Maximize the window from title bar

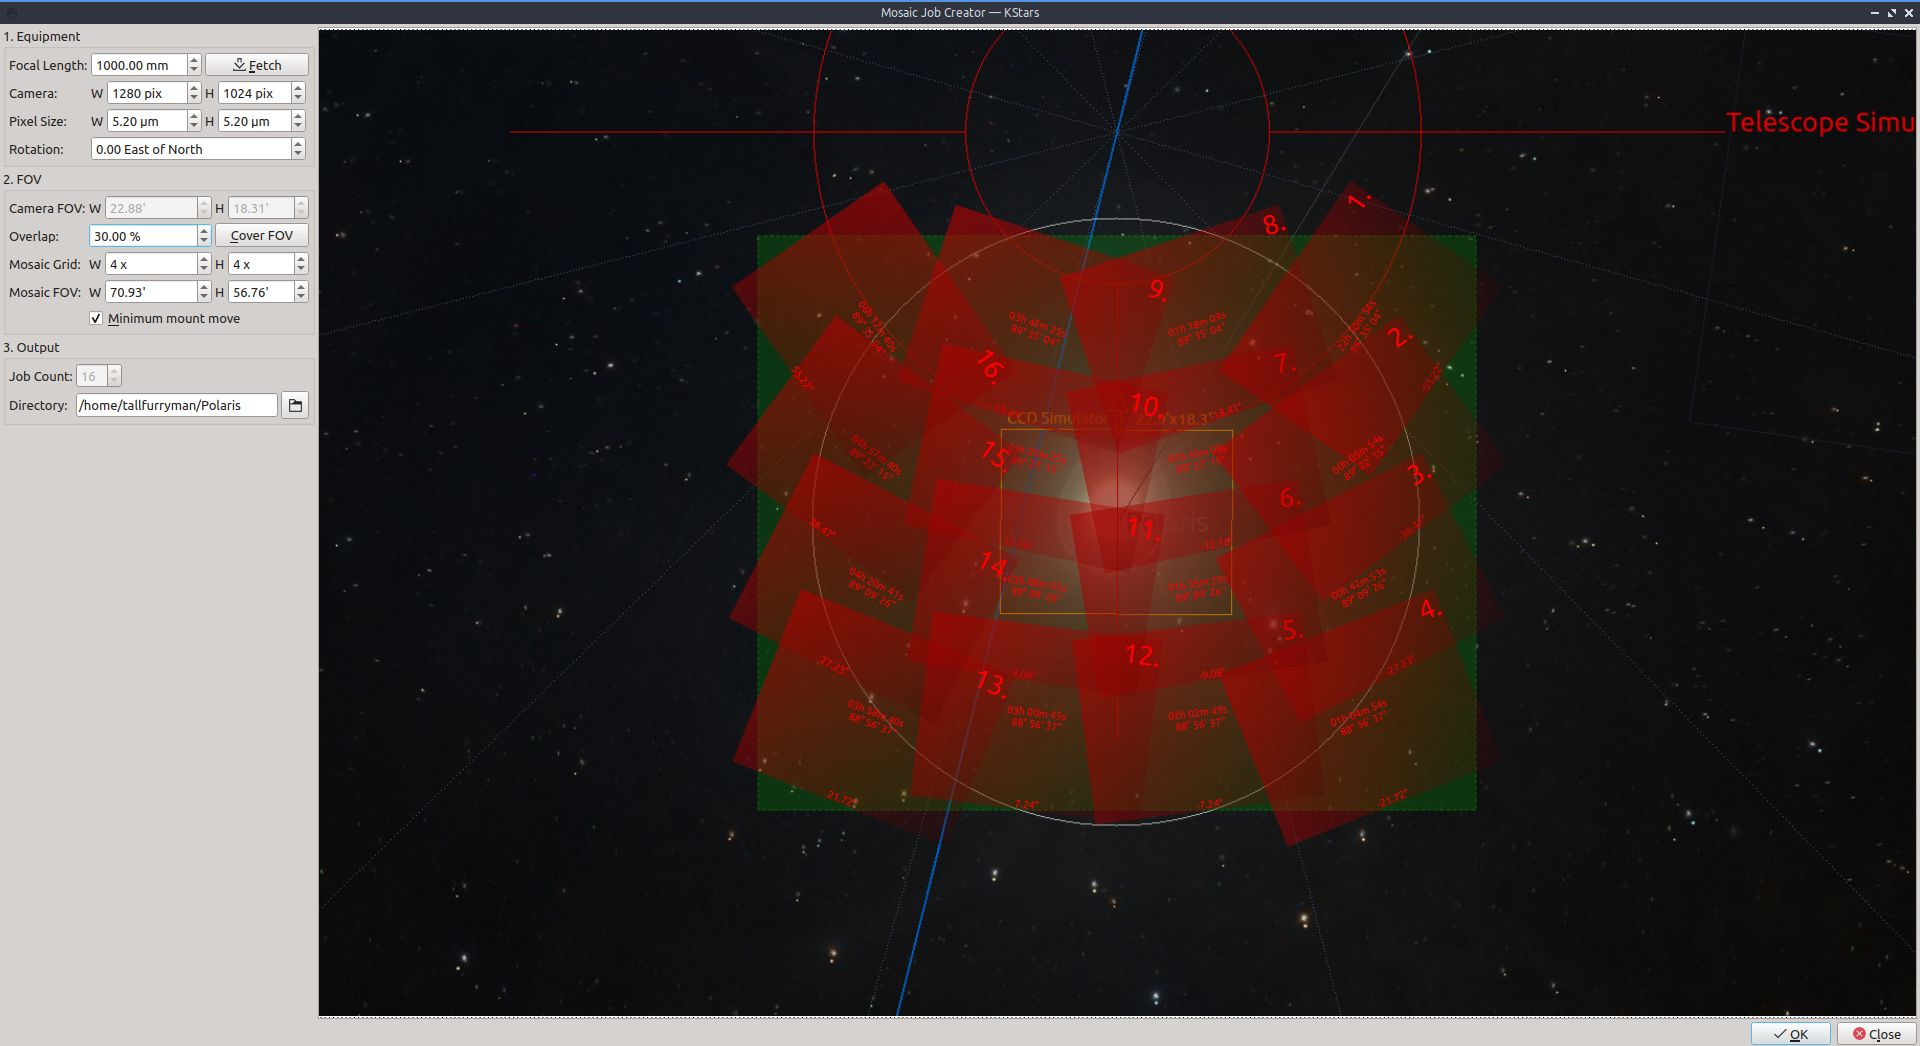(x=1891, y=13)
